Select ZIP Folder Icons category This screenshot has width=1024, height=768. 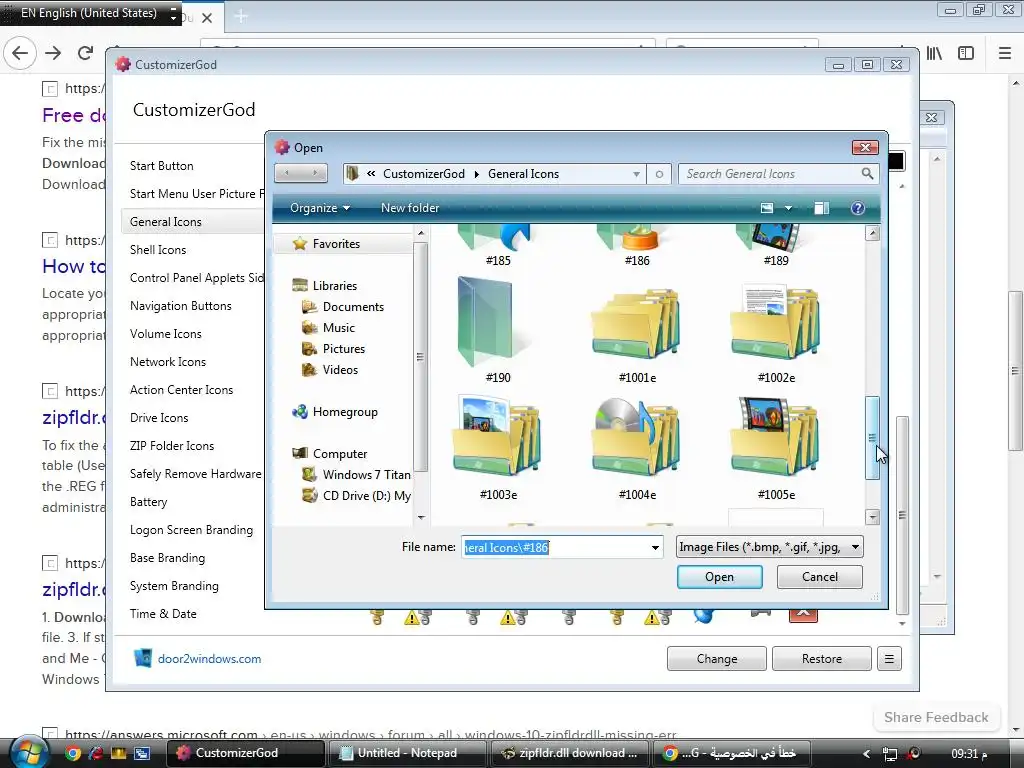(172, 446)
